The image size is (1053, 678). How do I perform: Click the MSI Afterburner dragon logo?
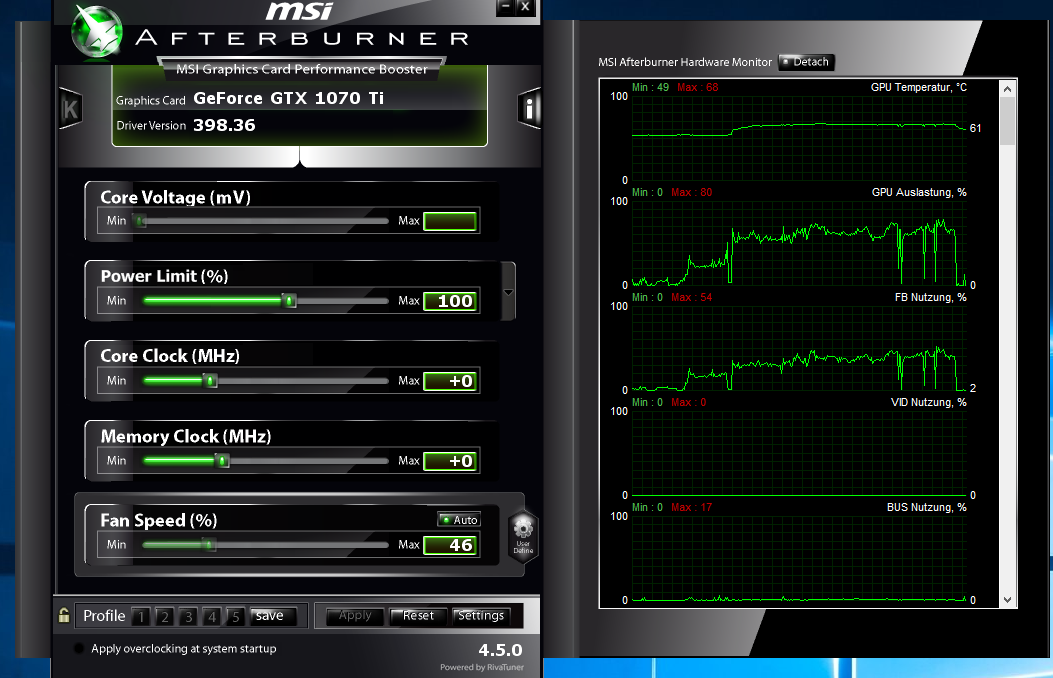pos(97,32)
